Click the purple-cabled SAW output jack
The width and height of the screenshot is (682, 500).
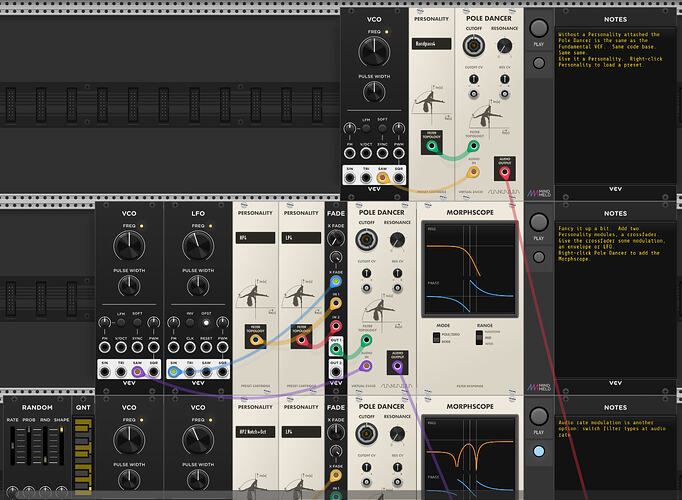point(137,372)
